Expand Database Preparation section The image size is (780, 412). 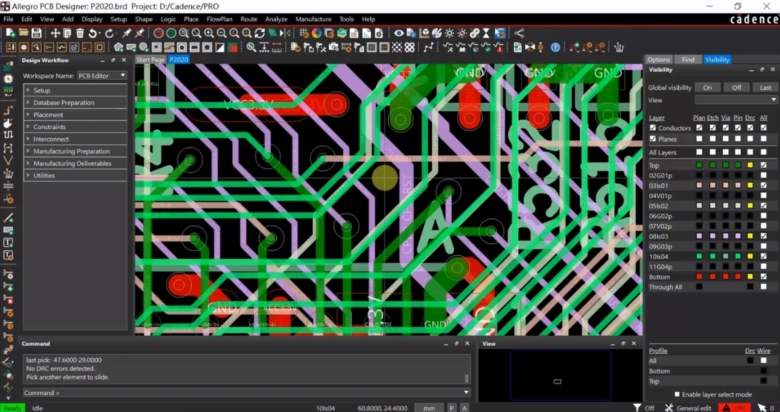75,103
